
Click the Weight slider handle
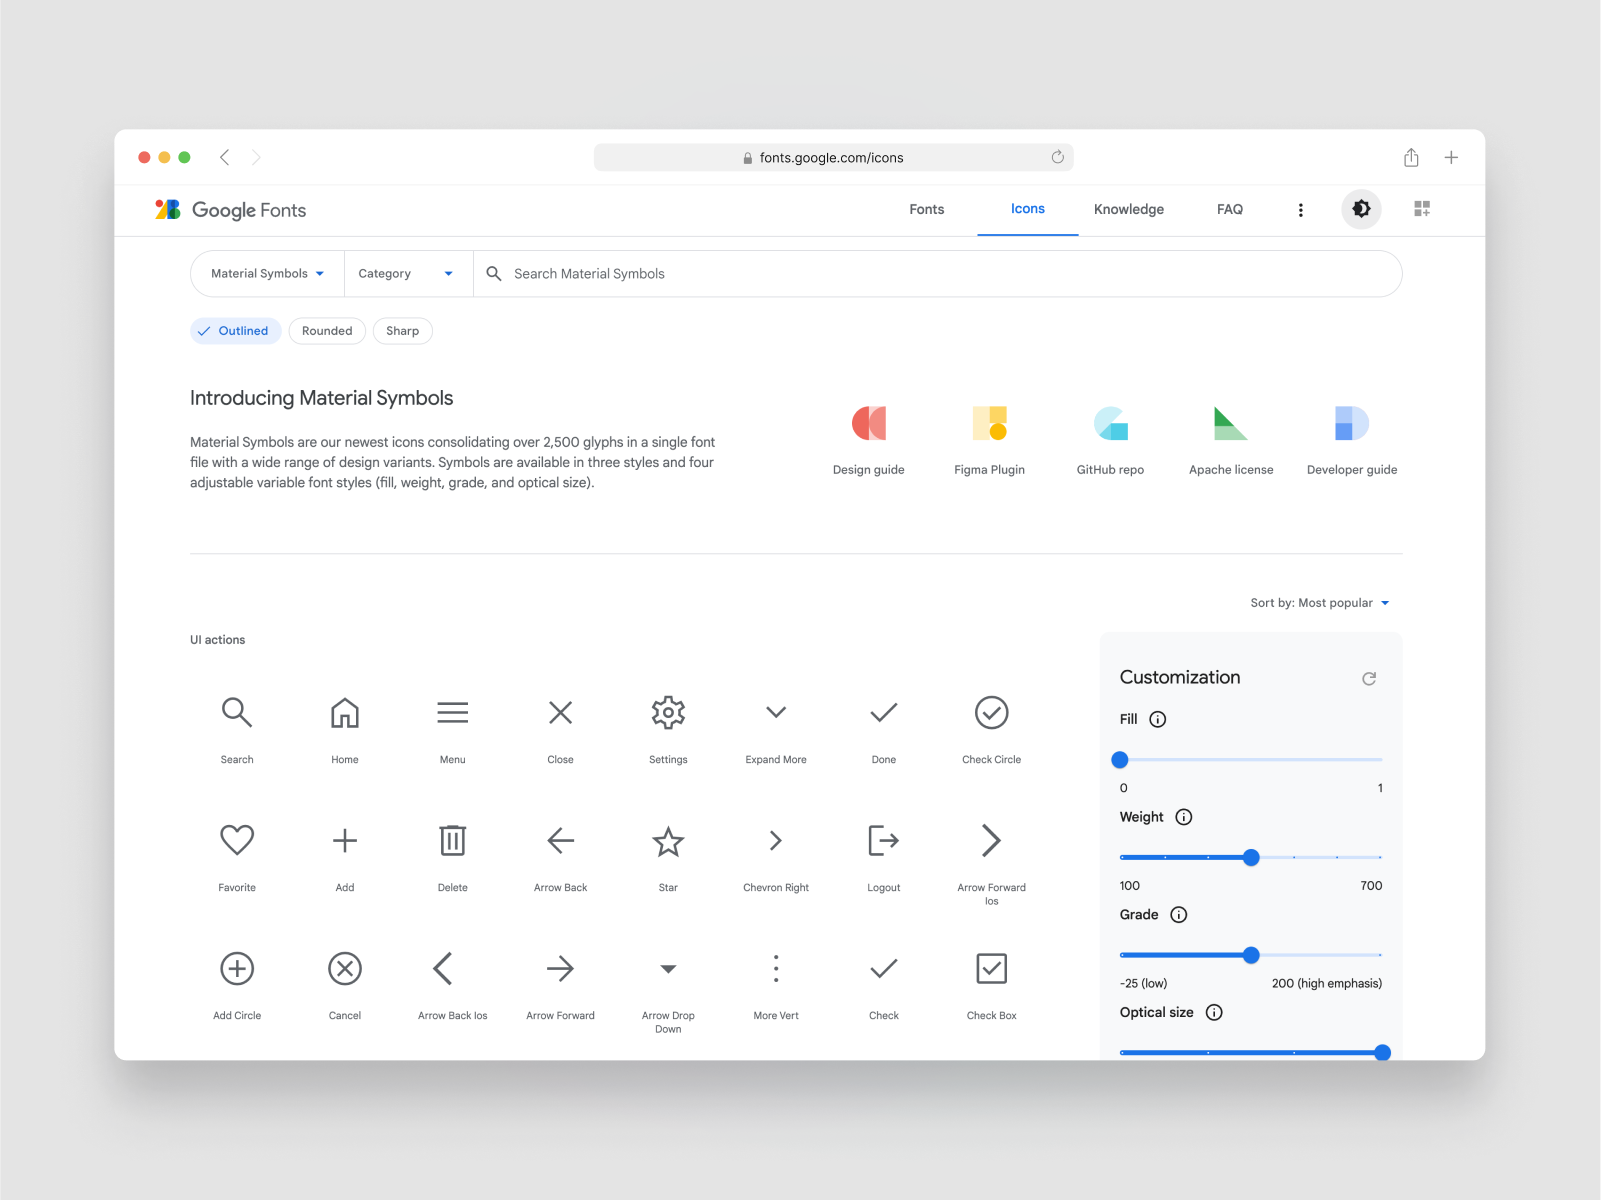tap(1251, 858)
